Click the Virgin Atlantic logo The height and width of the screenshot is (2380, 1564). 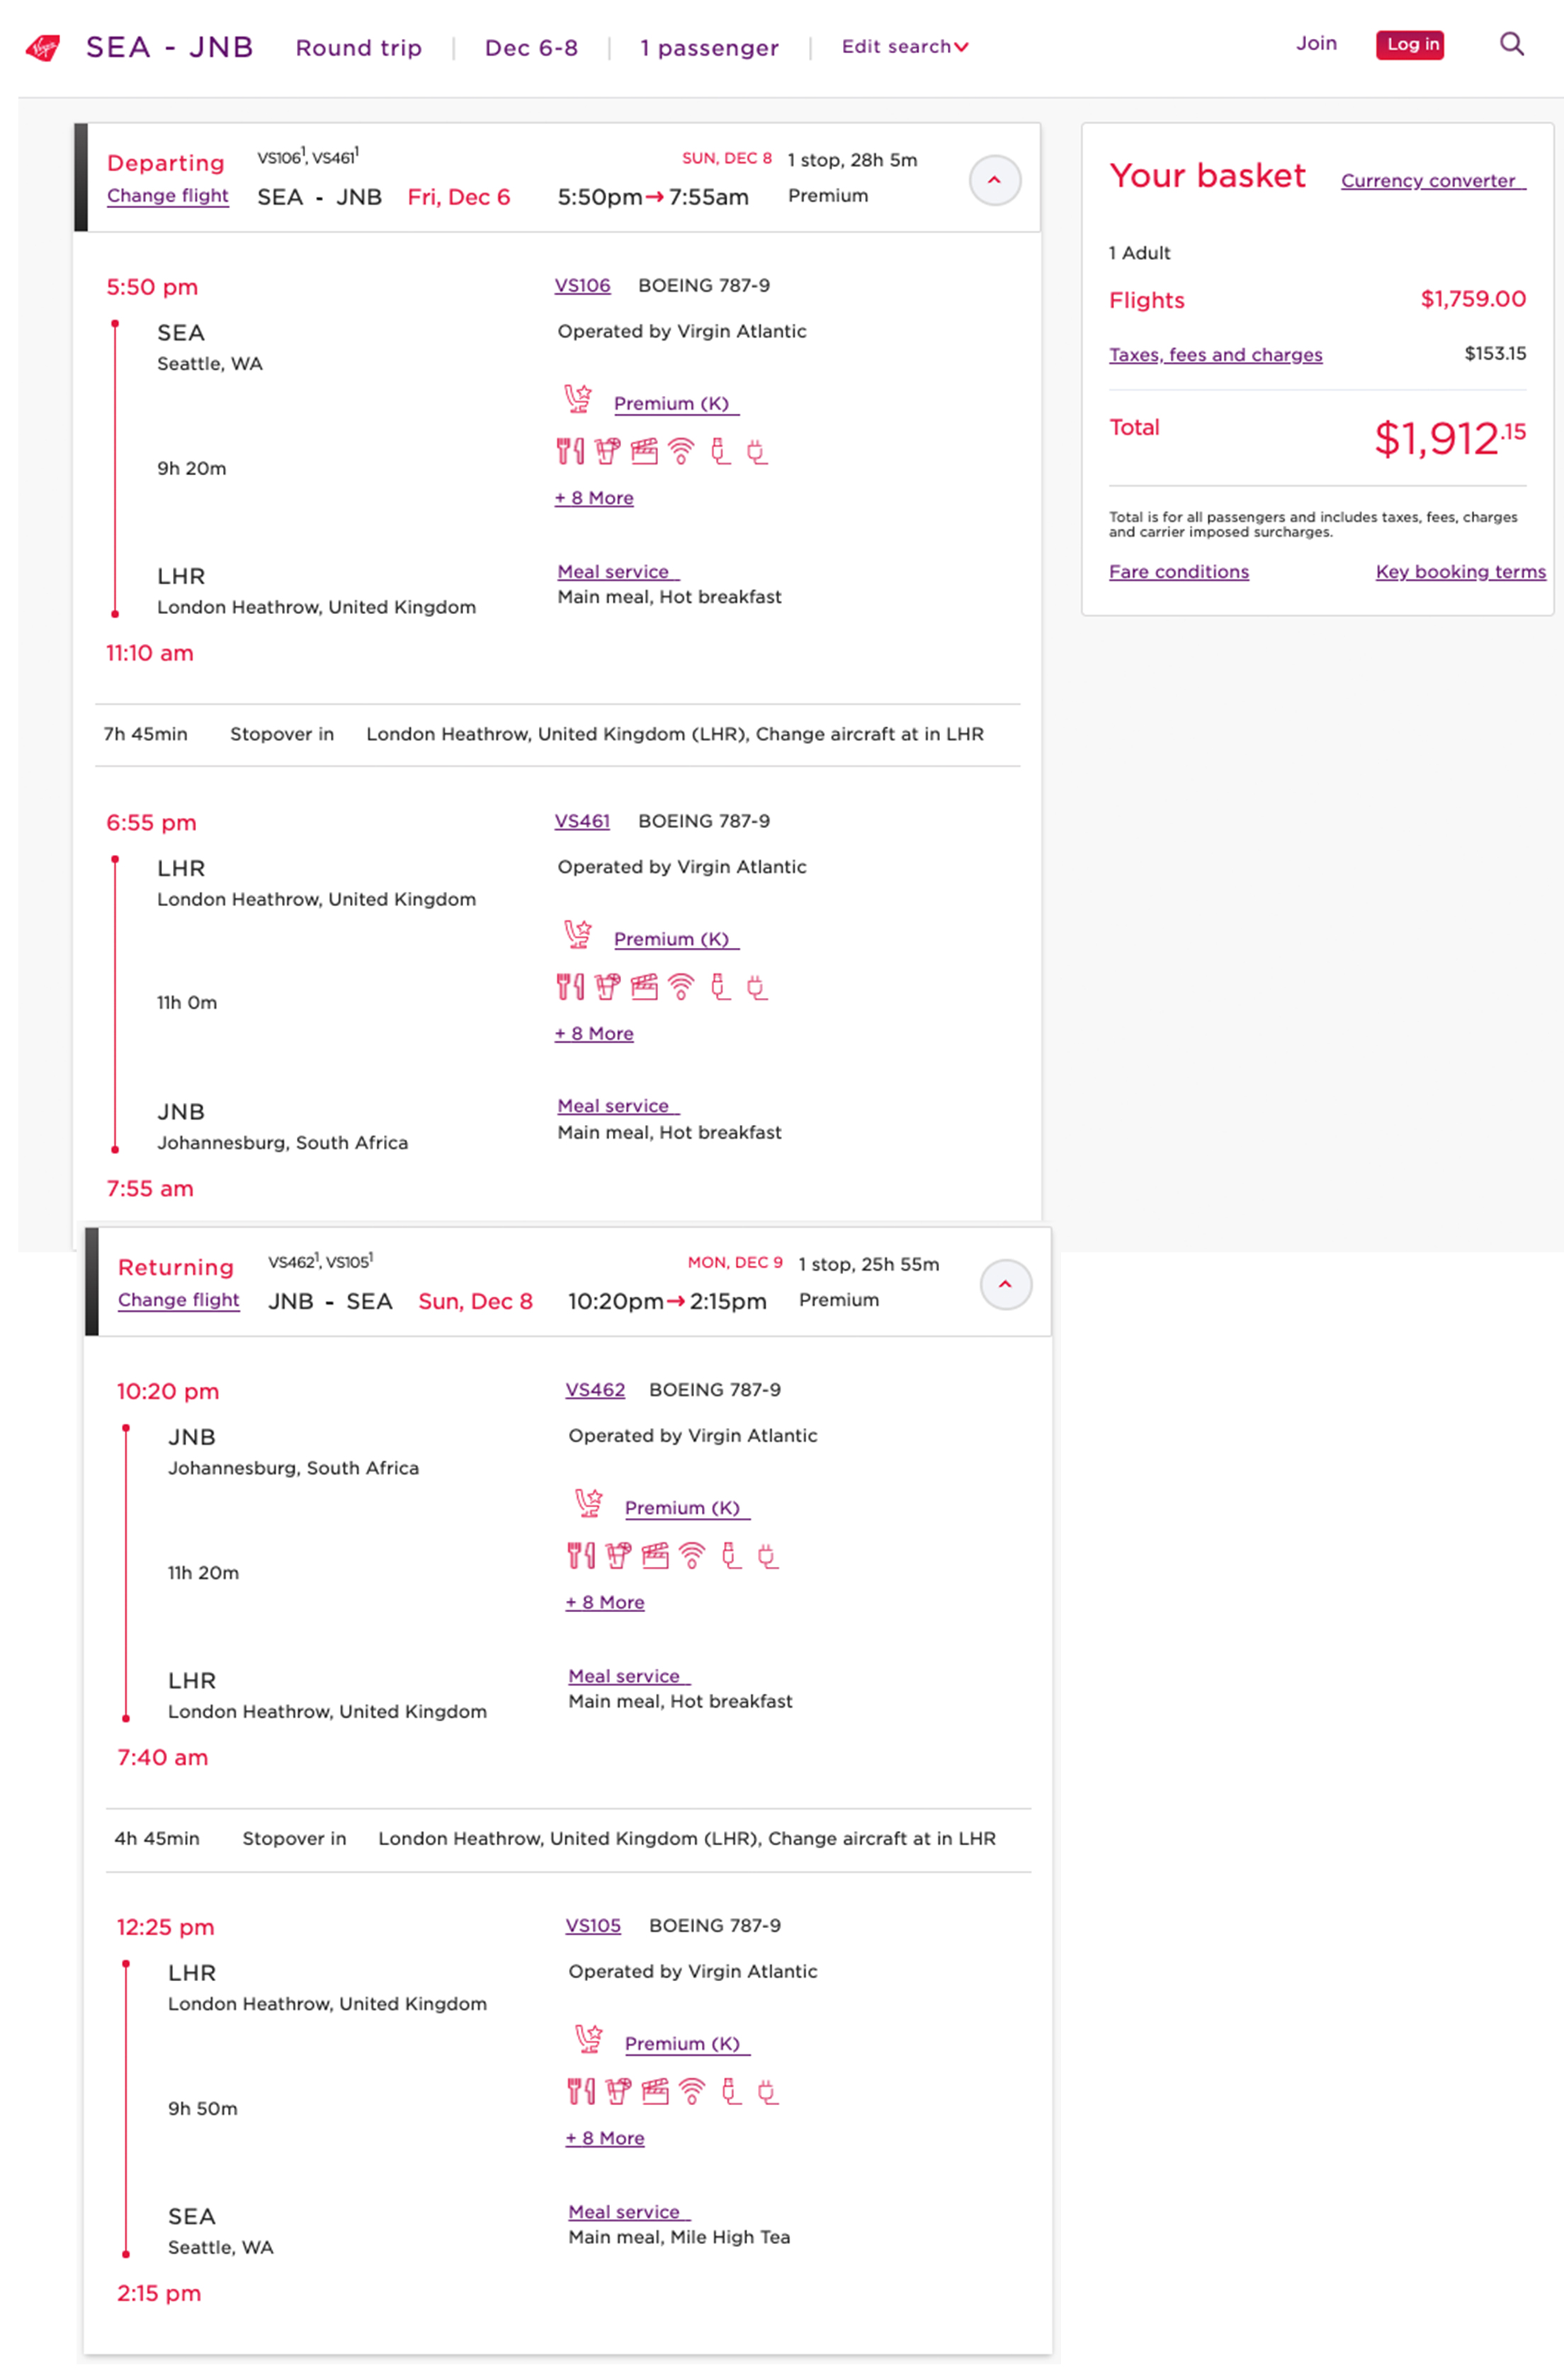click(43, 47)
